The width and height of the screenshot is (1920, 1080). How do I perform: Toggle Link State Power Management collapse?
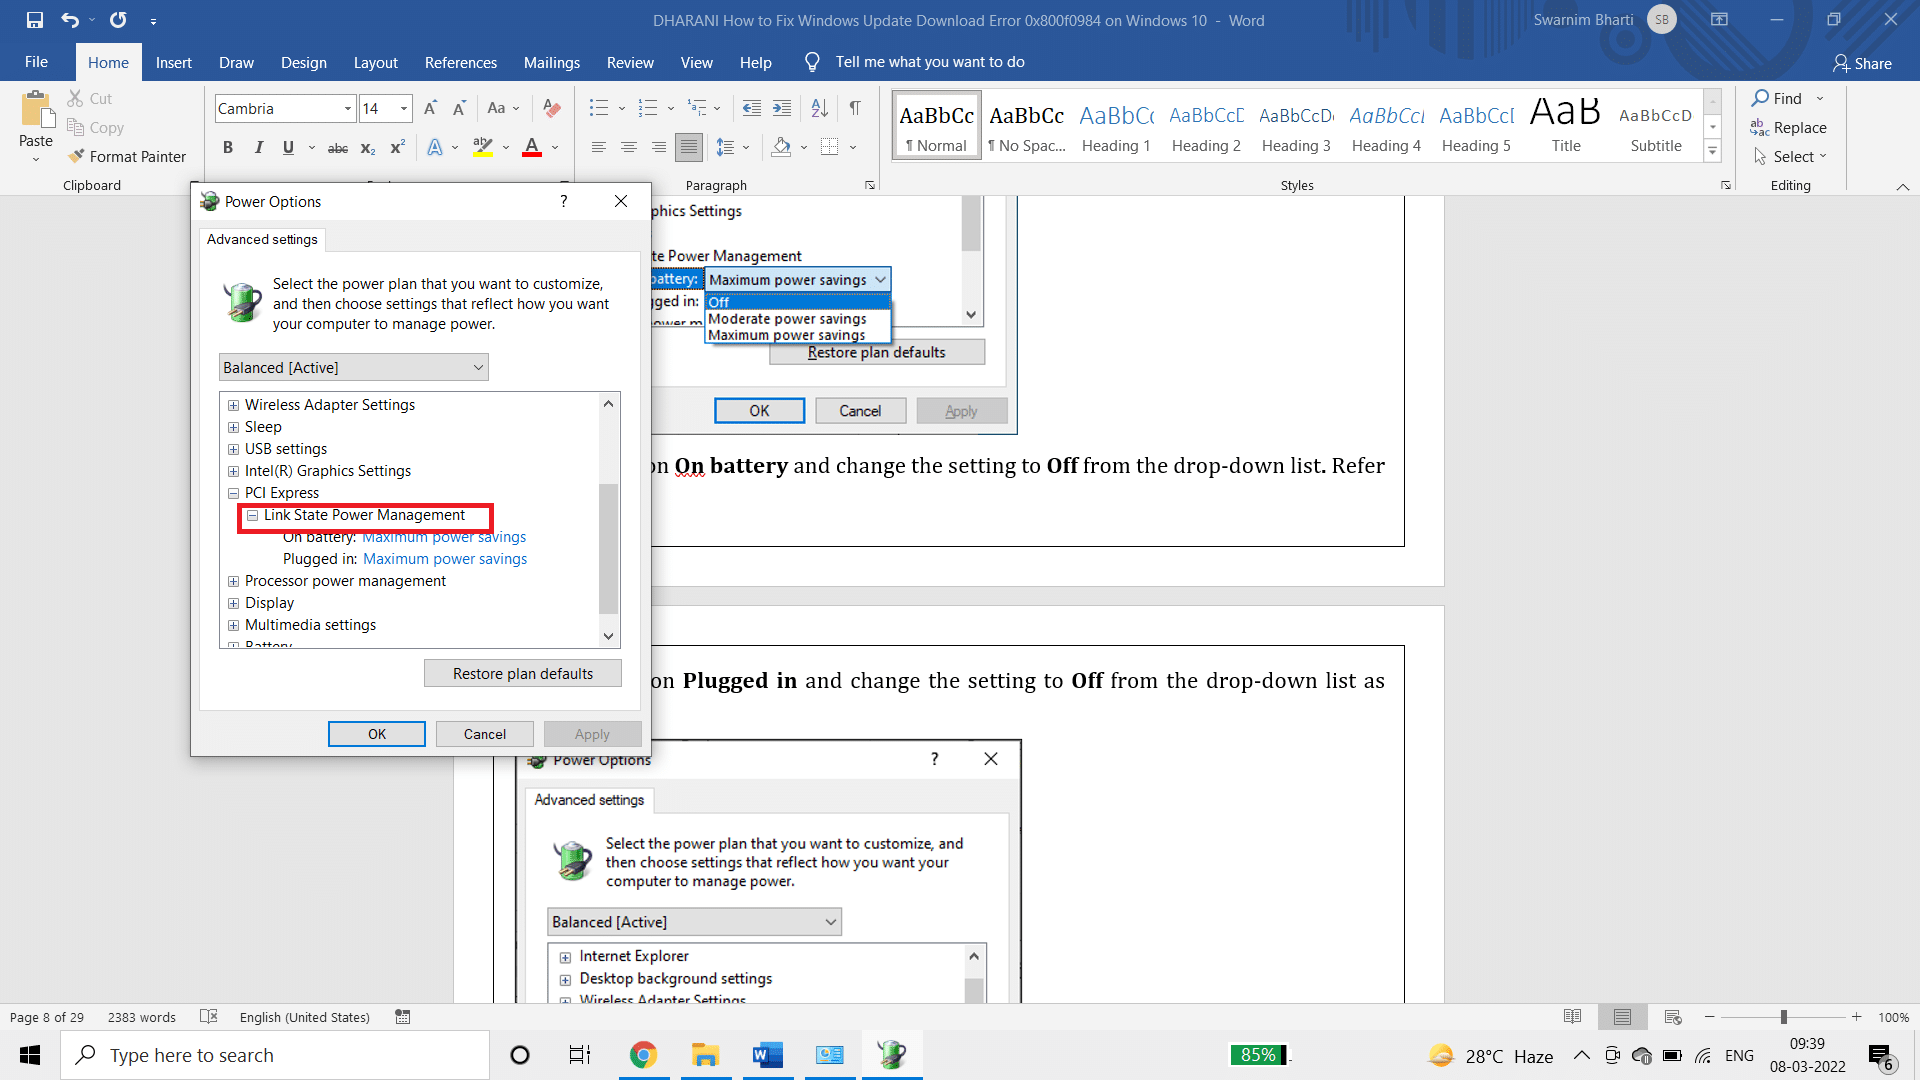253,514
